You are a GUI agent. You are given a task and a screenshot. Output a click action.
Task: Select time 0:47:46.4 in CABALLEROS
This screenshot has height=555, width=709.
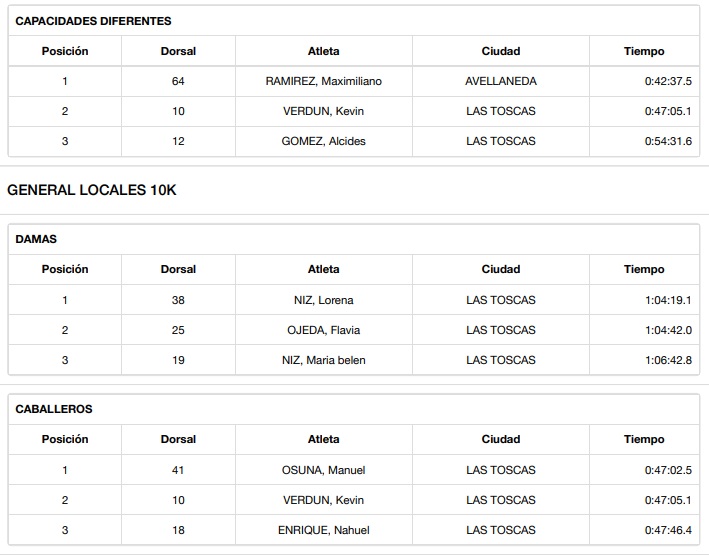(668, 530)
